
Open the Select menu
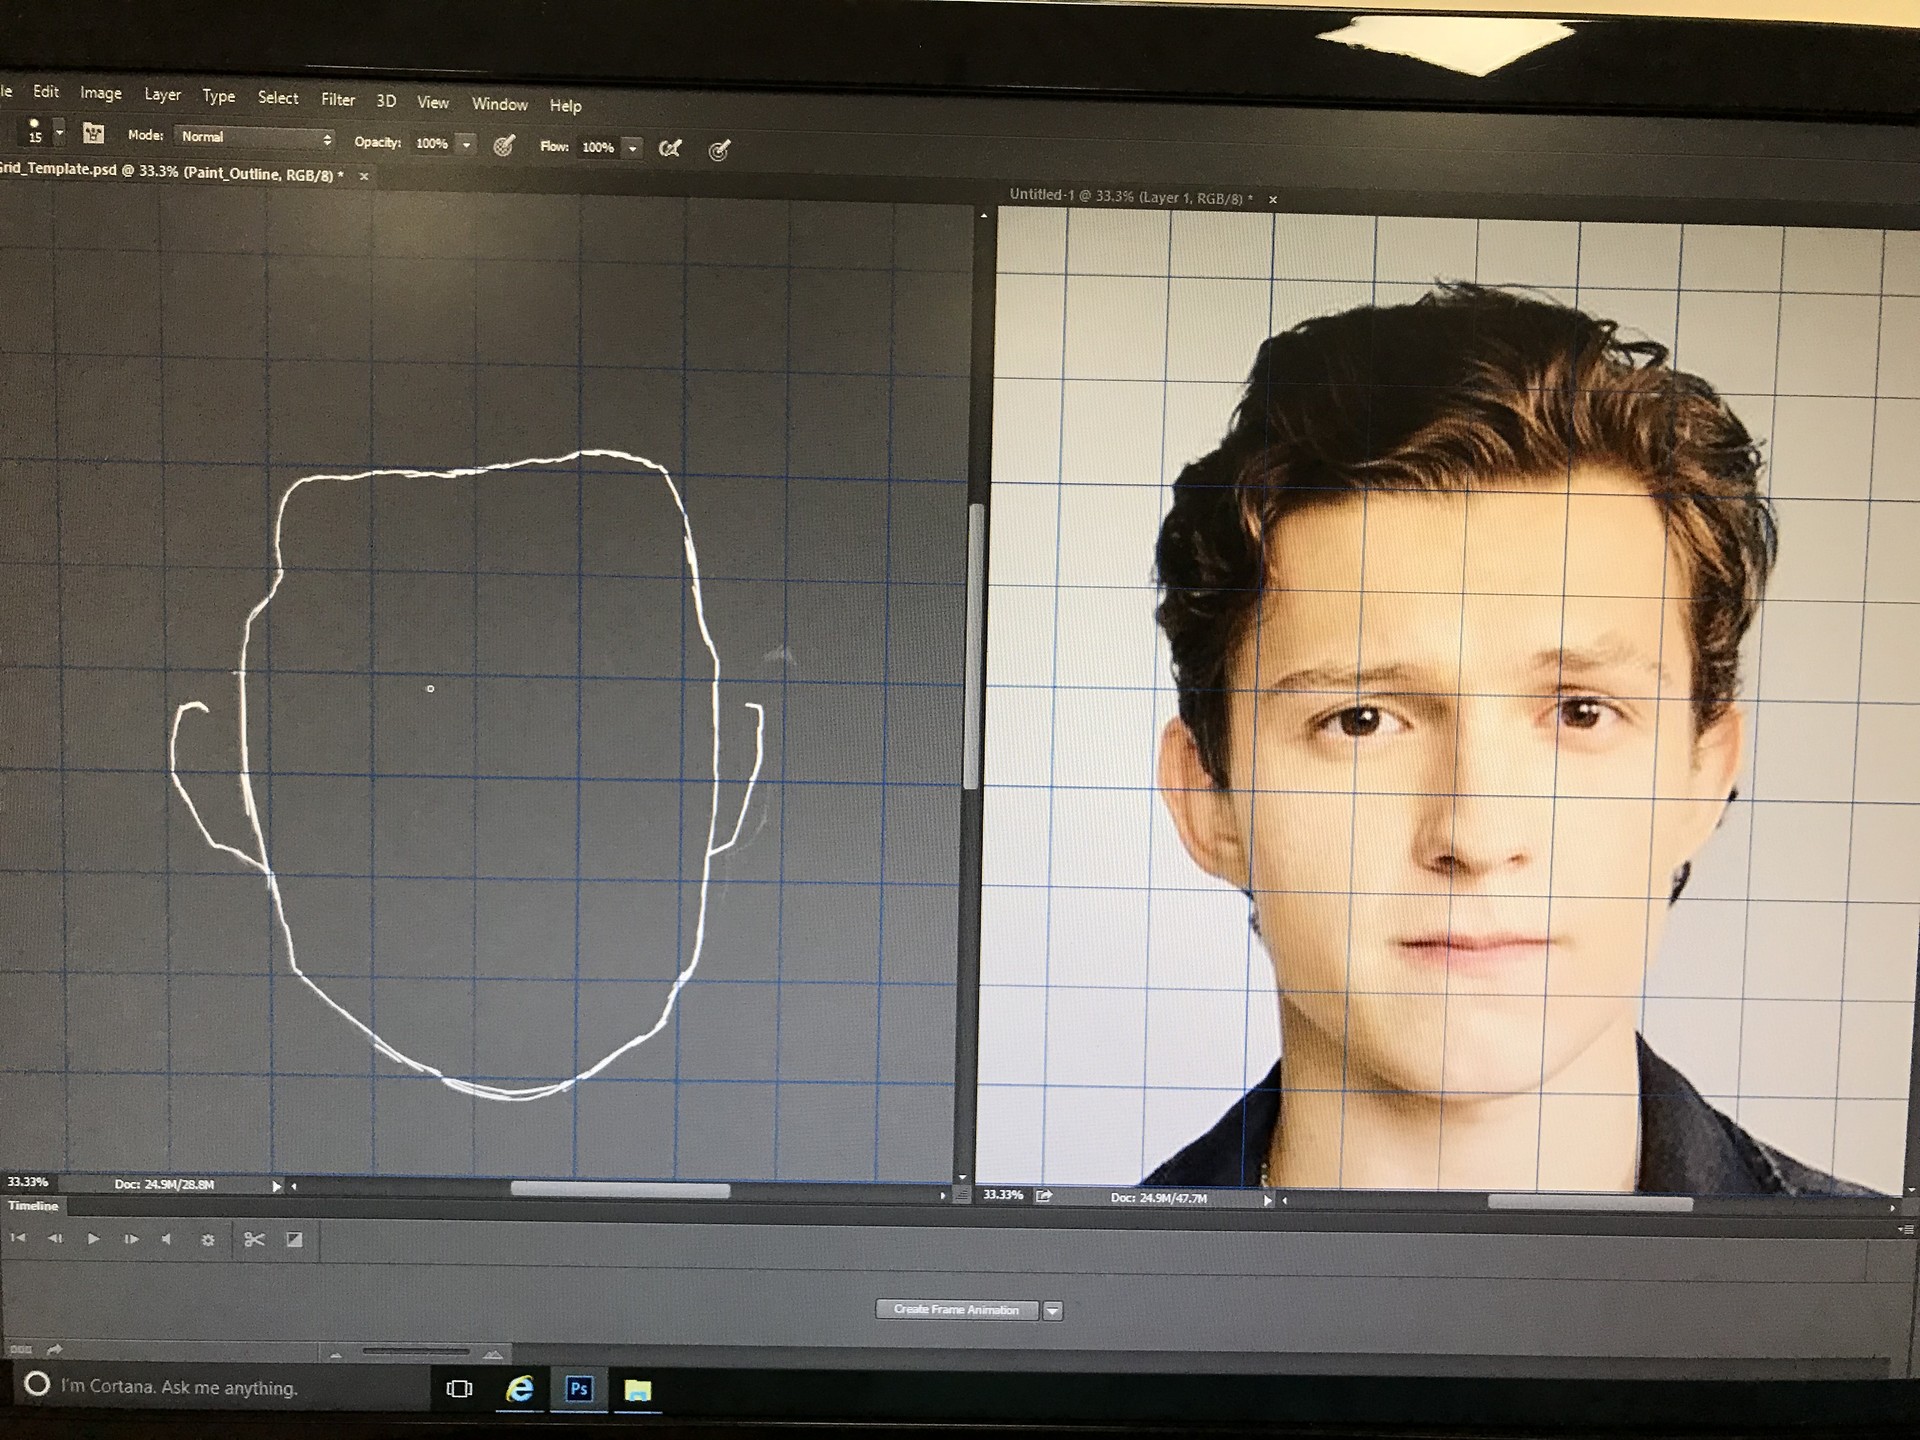(x=278, y=98)
